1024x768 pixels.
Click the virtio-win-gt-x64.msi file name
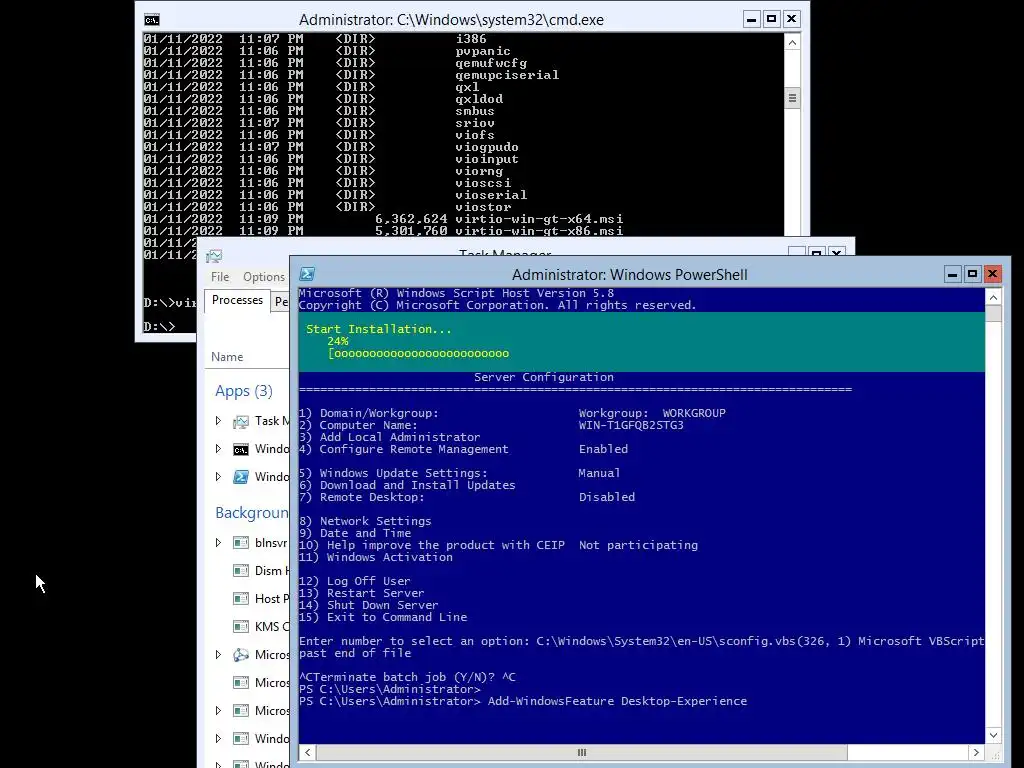(539, 219)
